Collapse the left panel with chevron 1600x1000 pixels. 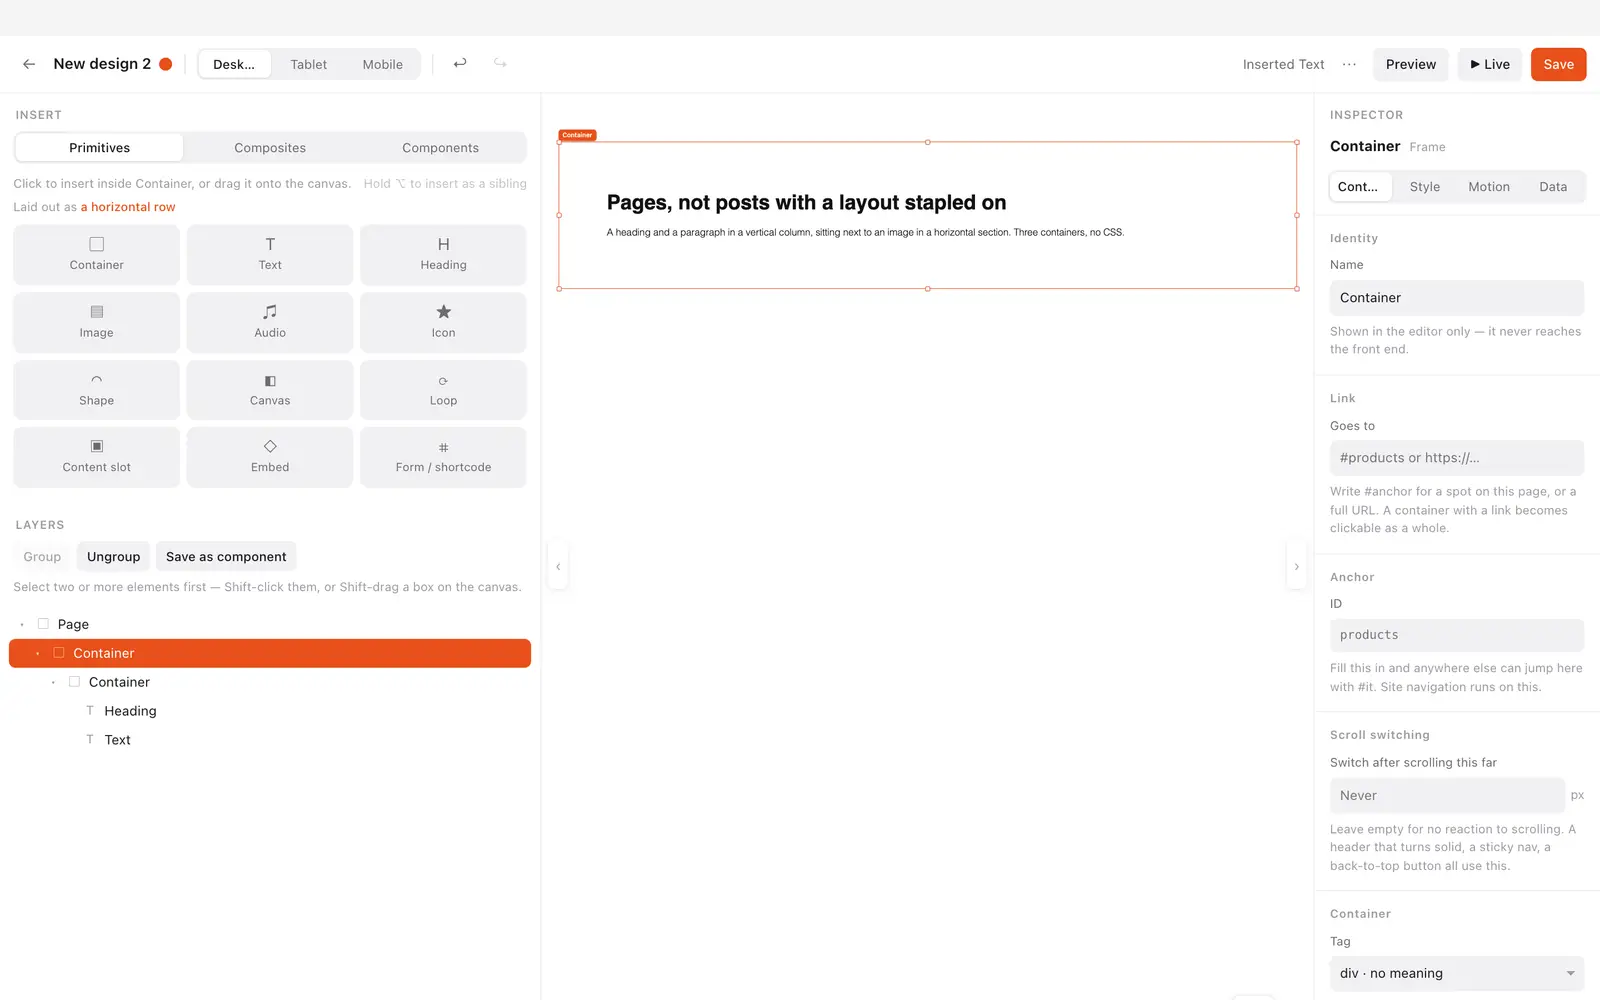click(558, 566)
